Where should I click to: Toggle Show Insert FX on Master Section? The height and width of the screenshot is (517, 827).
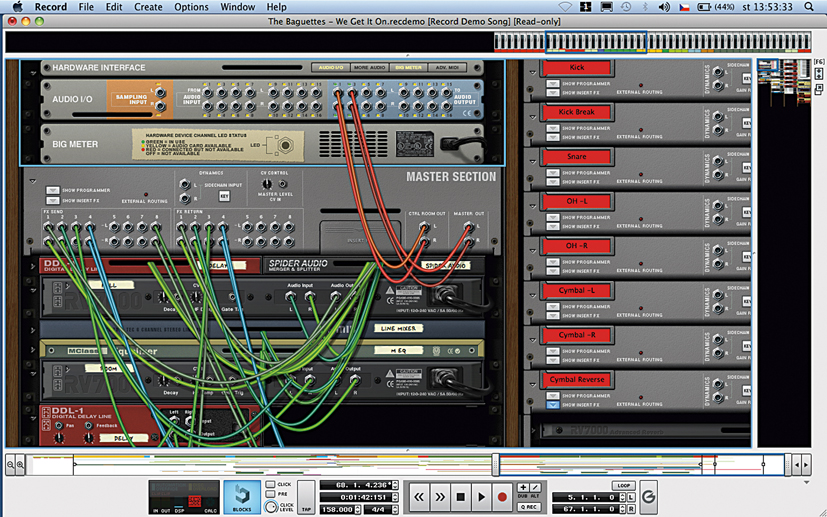[52, 200]
